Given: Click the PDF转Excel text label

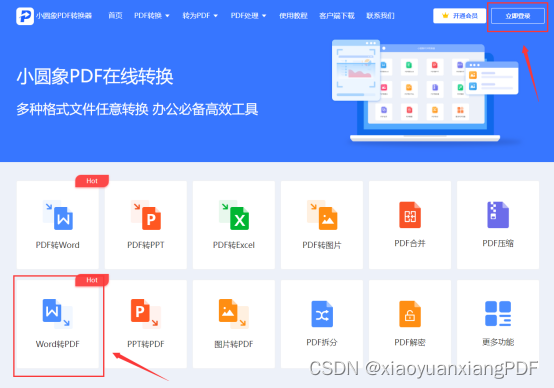Looking at the screenshot, I should click(x=234, y=245).
